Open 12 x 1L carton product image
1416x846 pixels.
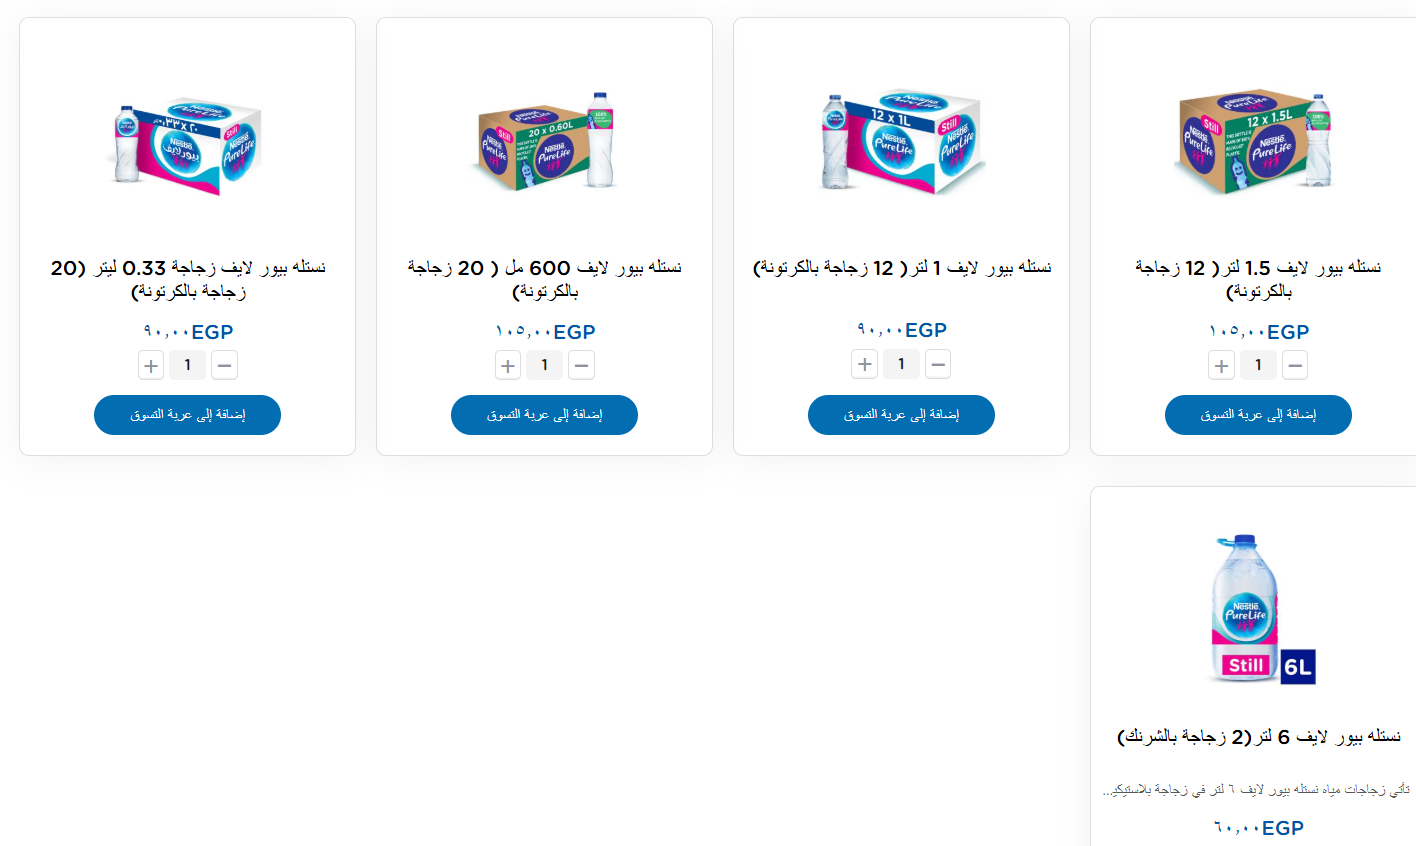pos(901,142)
